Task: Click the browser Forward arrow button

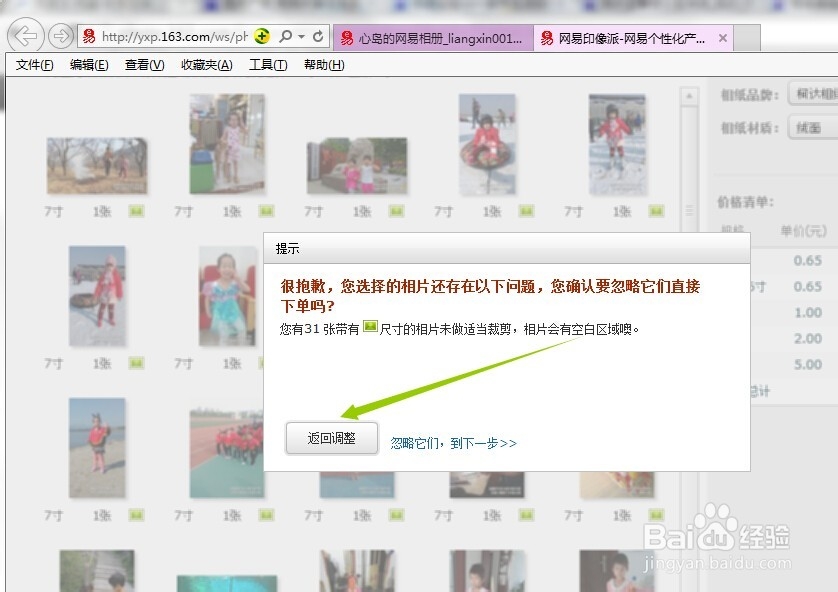Action: pos(60,36)
